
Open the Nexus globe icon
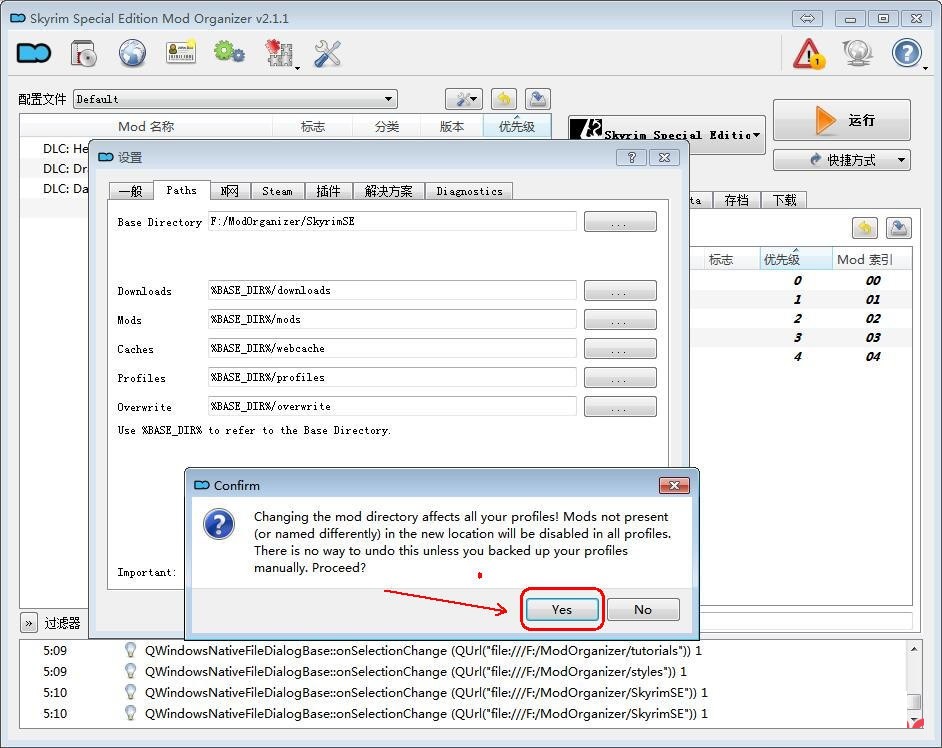coord(132,53)
